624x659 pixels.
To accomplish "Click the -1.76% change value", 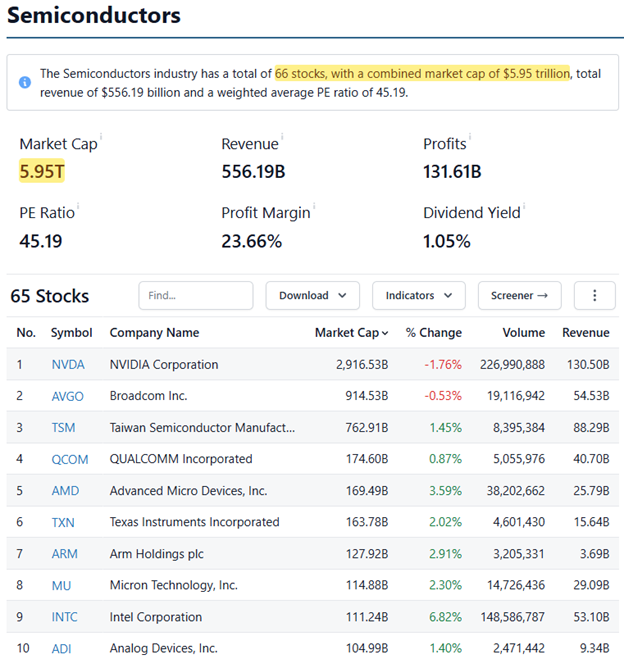I will (x=443, y=364).
